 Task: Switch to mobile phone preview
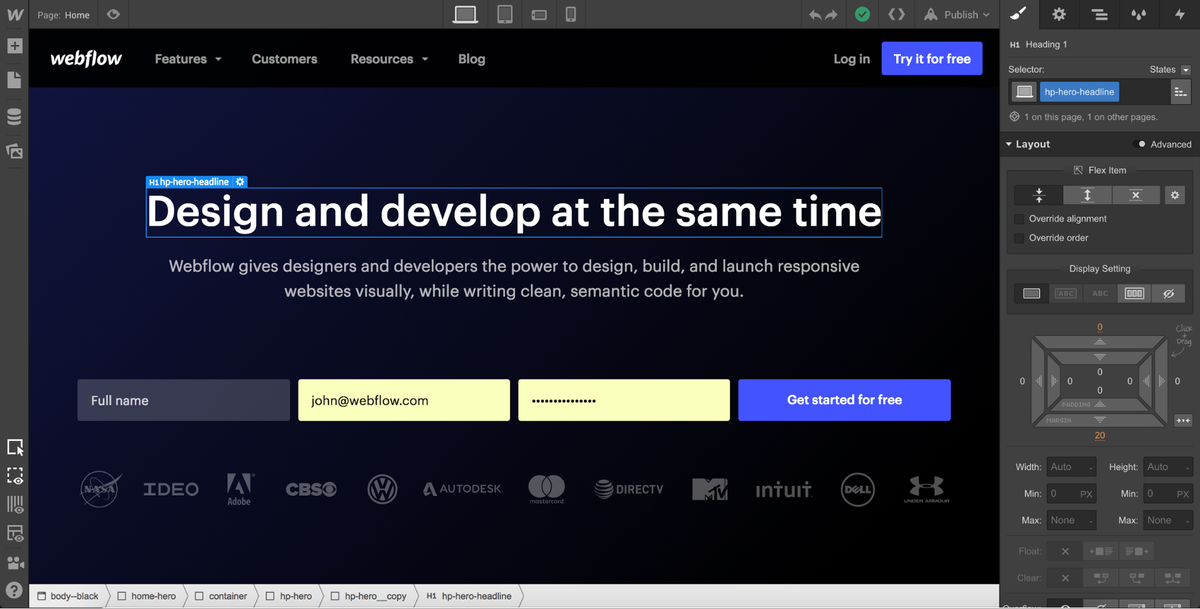(x=571, y=14)
